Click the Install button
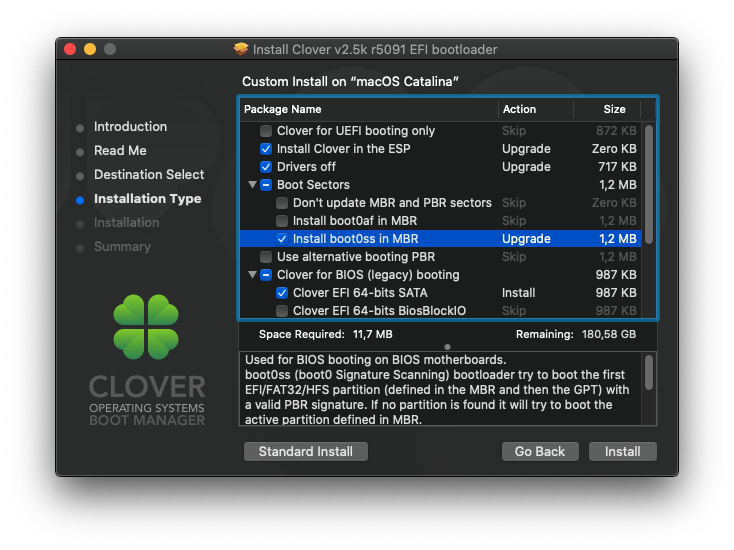The image size is (734, 550). coord(623,451)
